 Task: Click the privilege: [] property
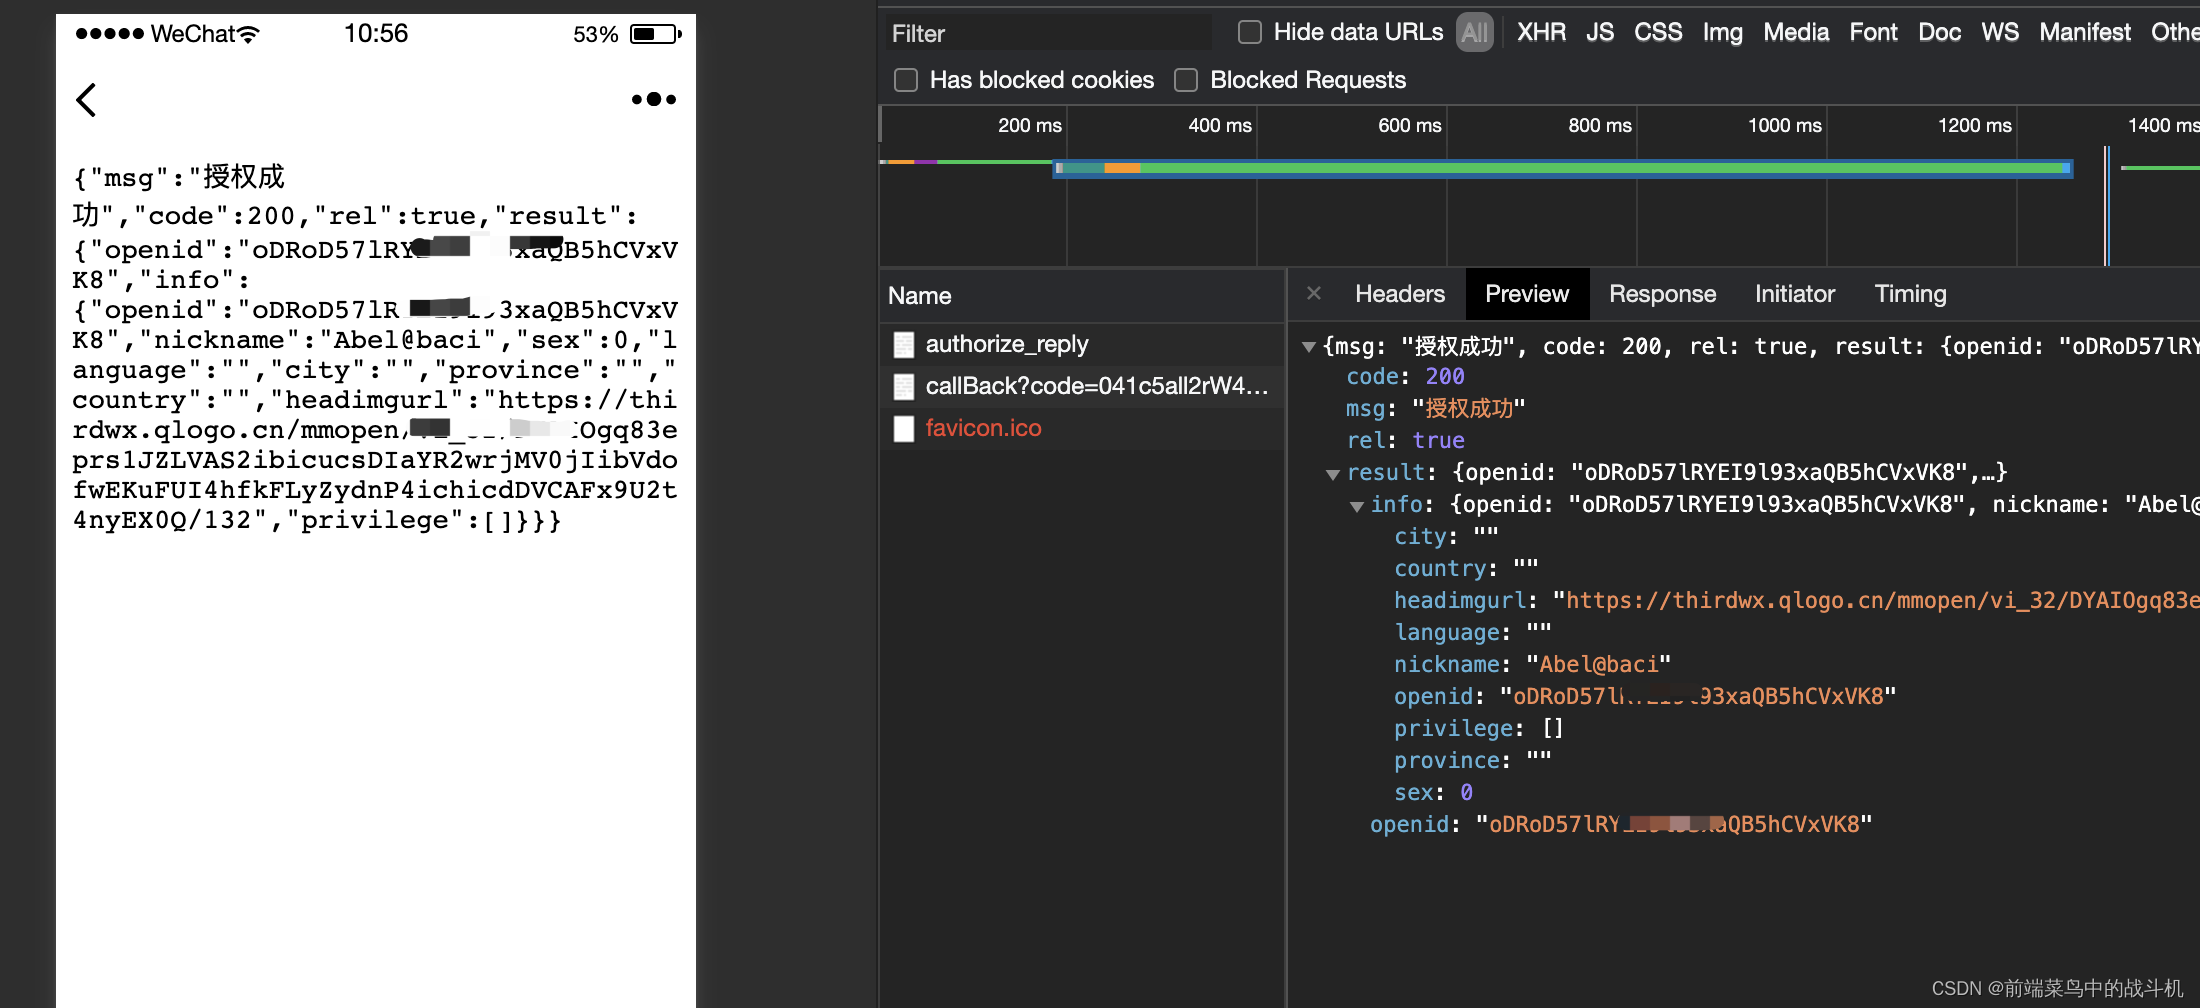[x=1478, y=728]
